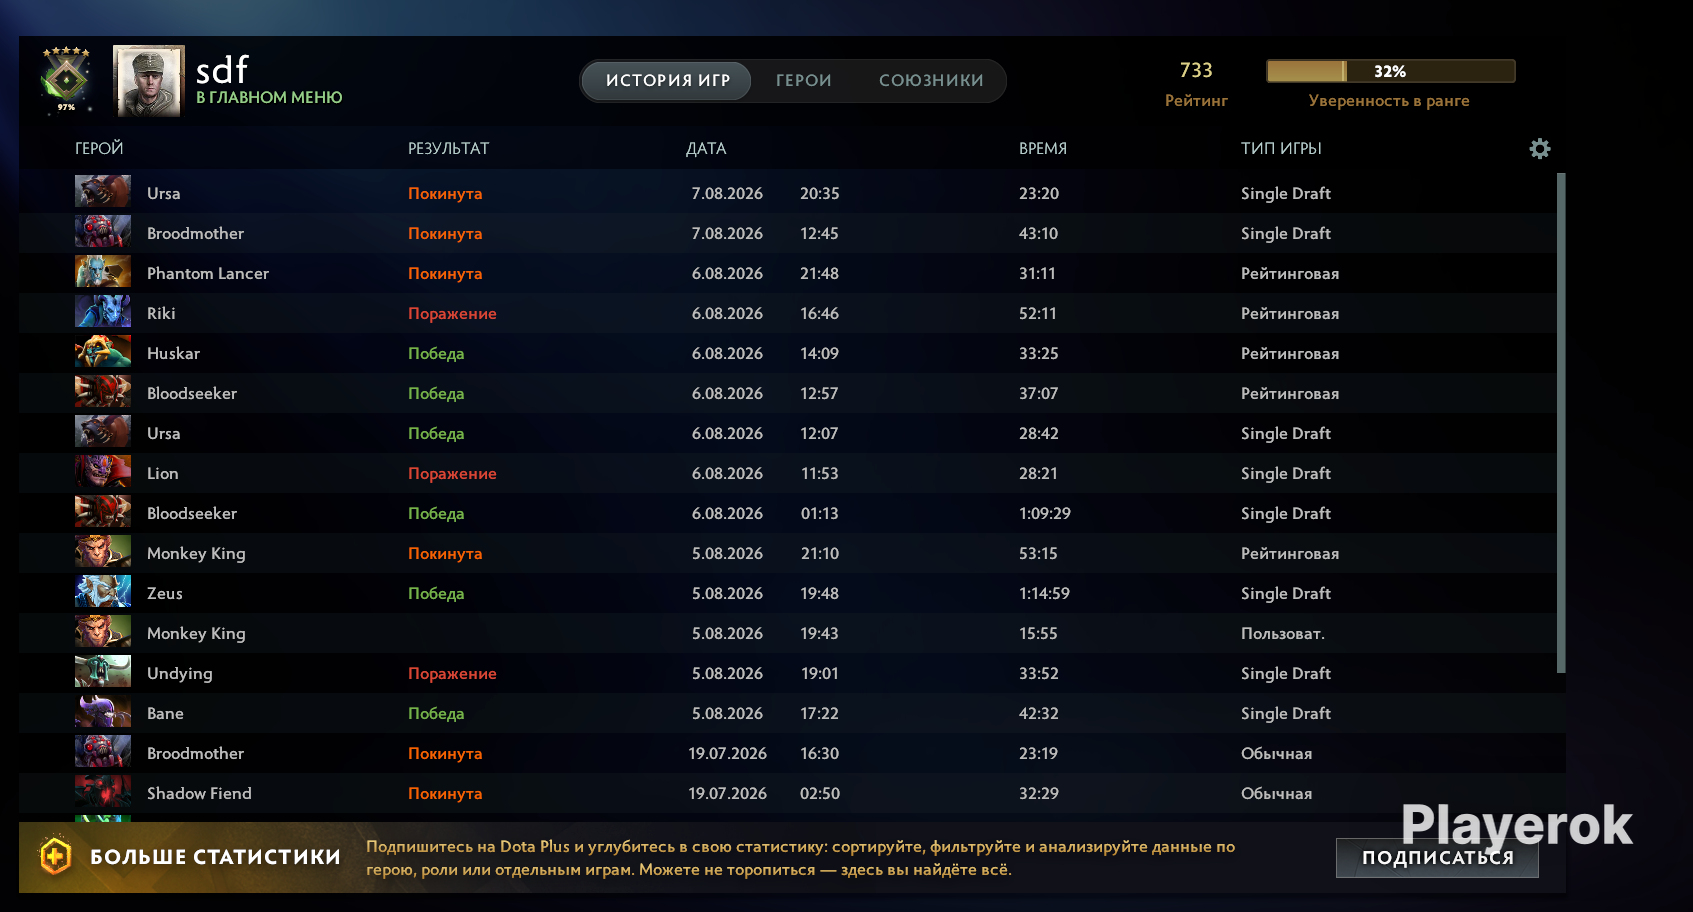Image resolution: width=1693 pixels, height=912 pixels.
Task: Click the Lion hero portrait
Action: click(x=103, y=472)
